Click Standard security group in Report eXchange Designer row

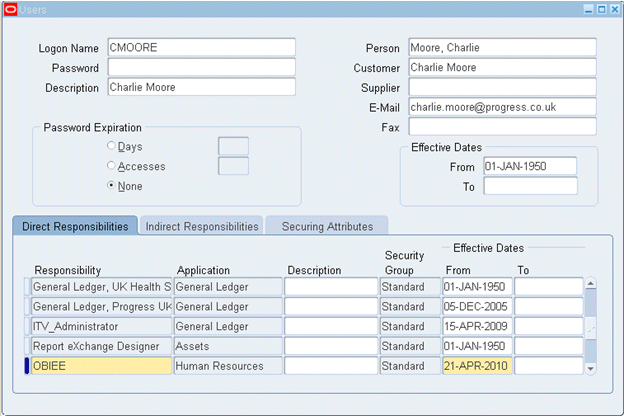point(410,346)
